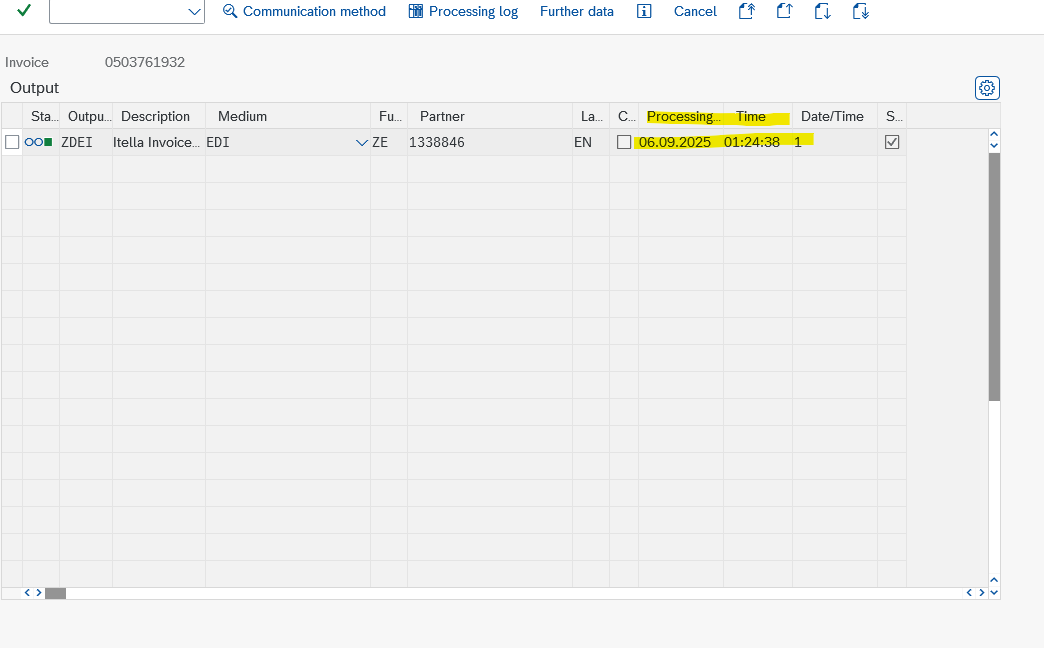The width and height of the screenshot is (1044, 648).
Task: Click the green checkmark Enter icon
Action: 24,11
